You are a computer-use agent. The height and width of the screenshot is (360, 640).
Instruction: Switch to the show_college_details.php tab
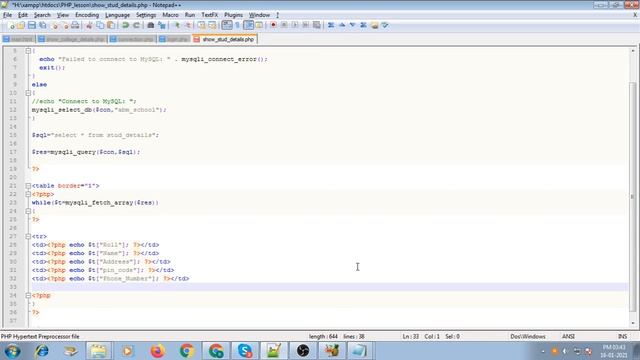(72, 39)
